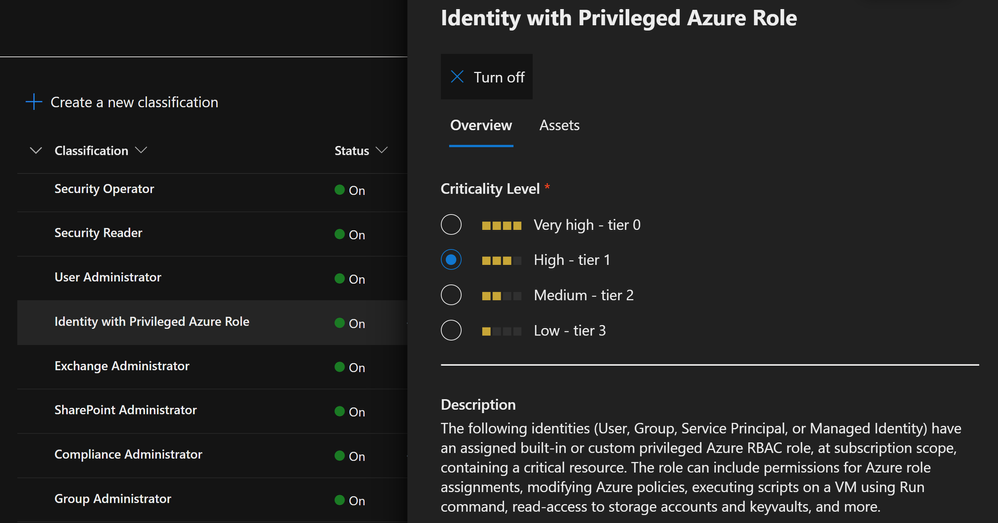Collapse the classification list chevron

36,151
